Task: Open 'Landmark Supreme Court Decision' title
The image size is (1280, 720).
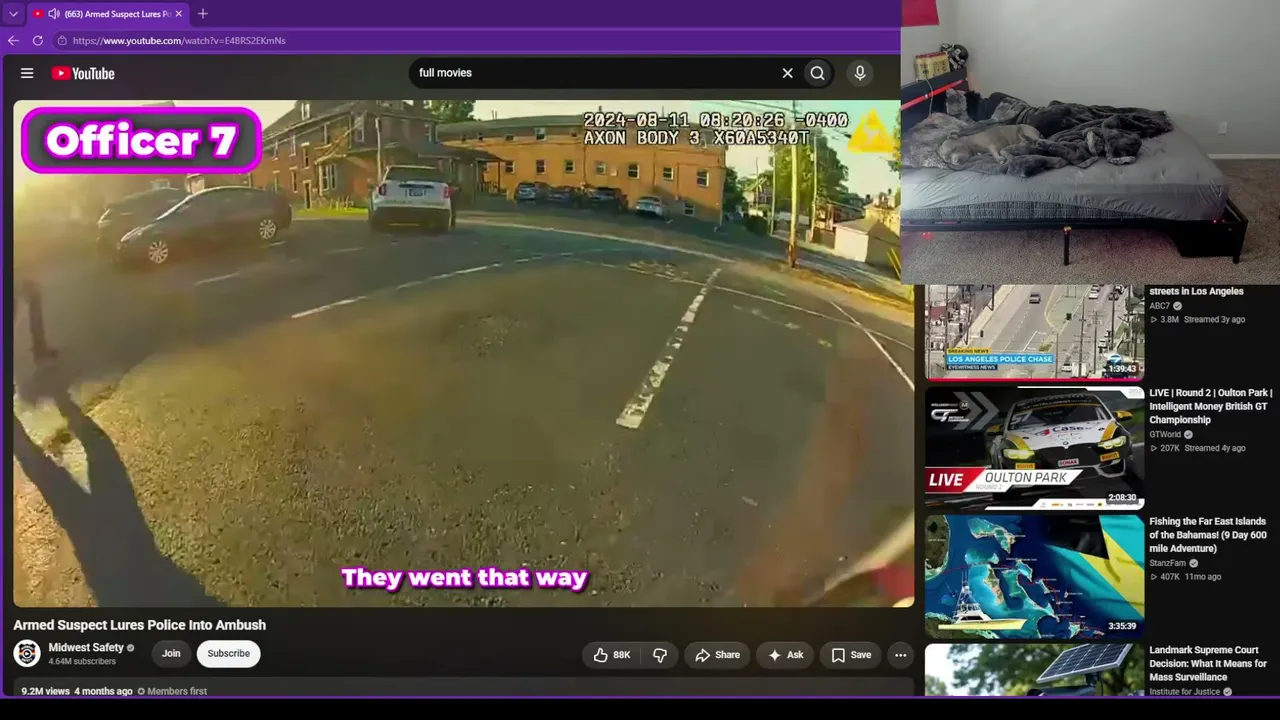Action: coord(1208,664)
